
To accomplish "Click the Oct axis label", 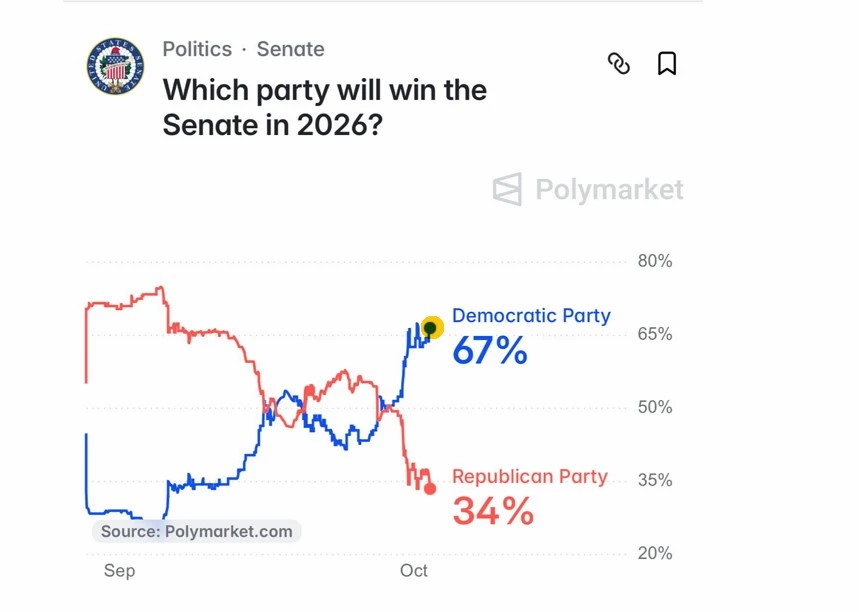I will point(414,570).
